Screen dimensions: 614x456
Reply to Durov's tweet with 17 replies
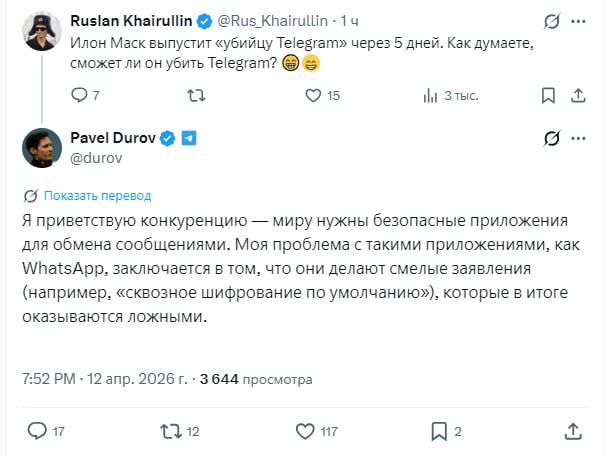[37, 432]
